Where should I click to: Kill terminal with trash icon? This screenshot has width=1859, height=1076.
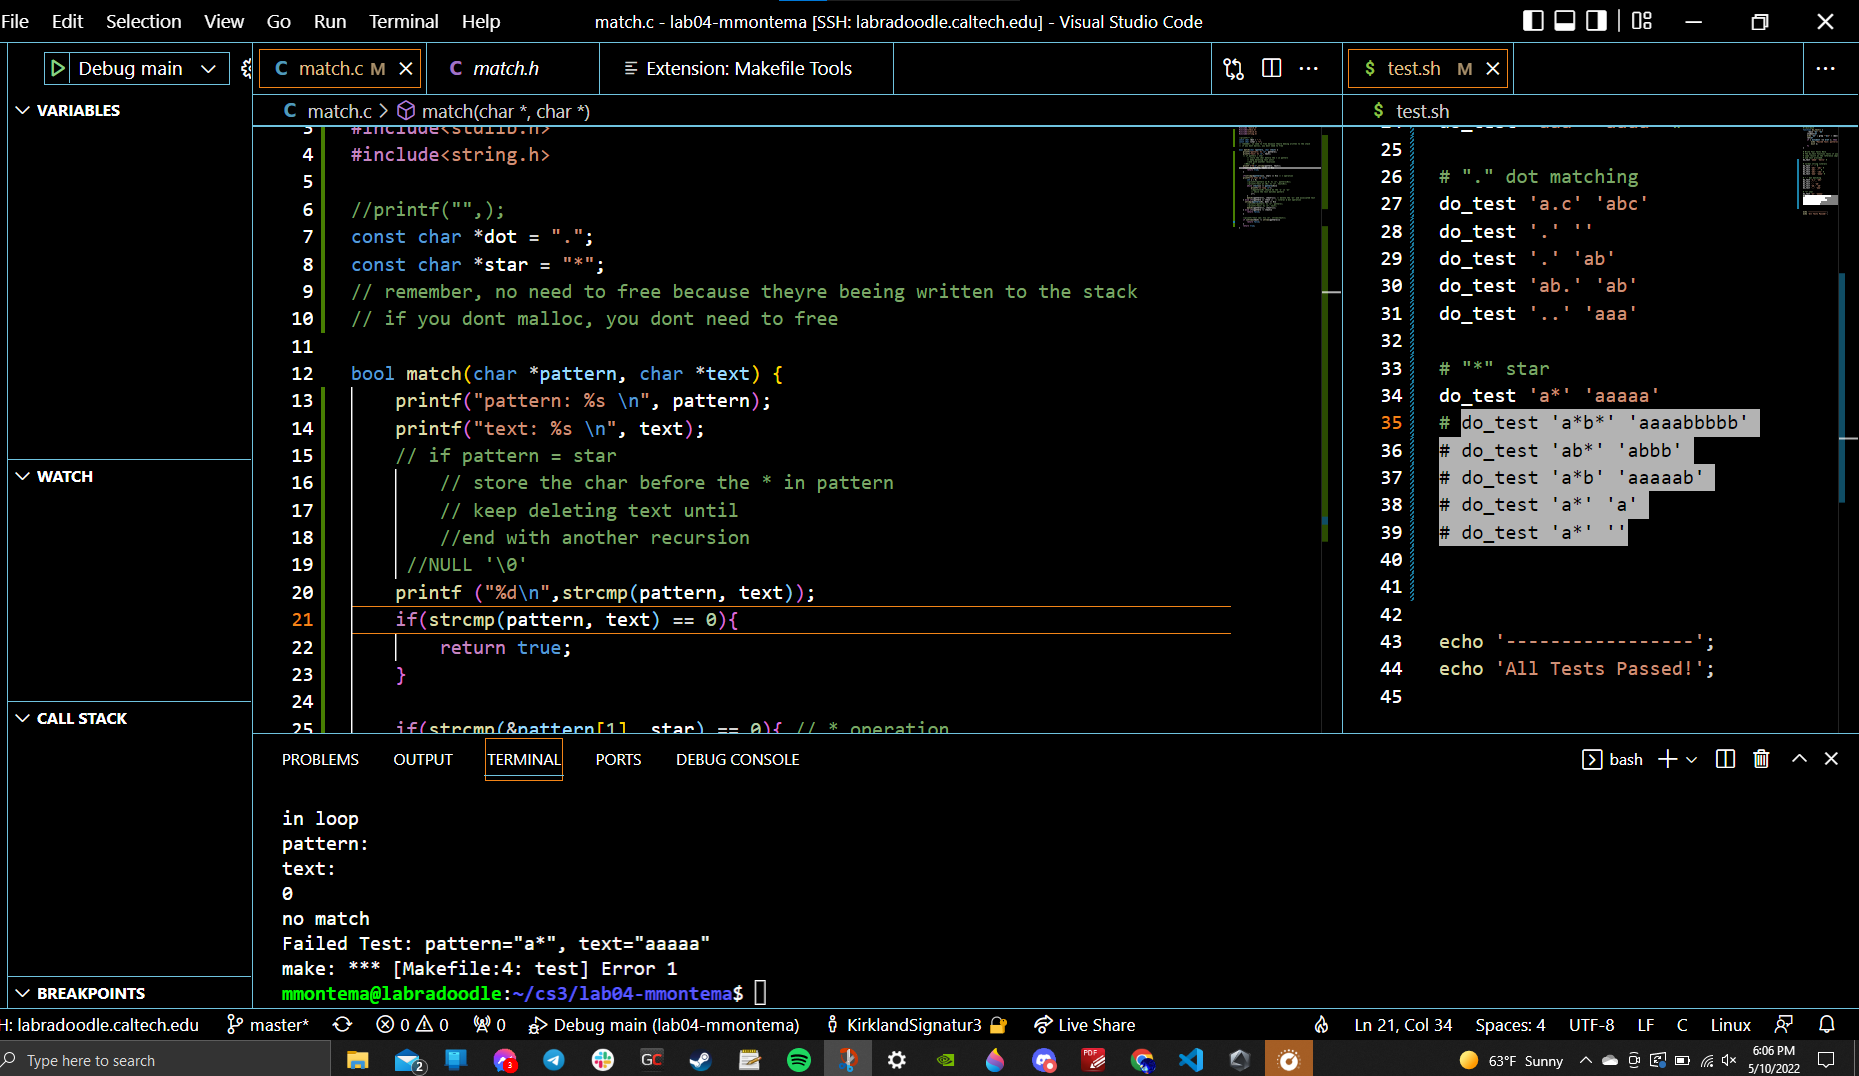(1761, 759)
